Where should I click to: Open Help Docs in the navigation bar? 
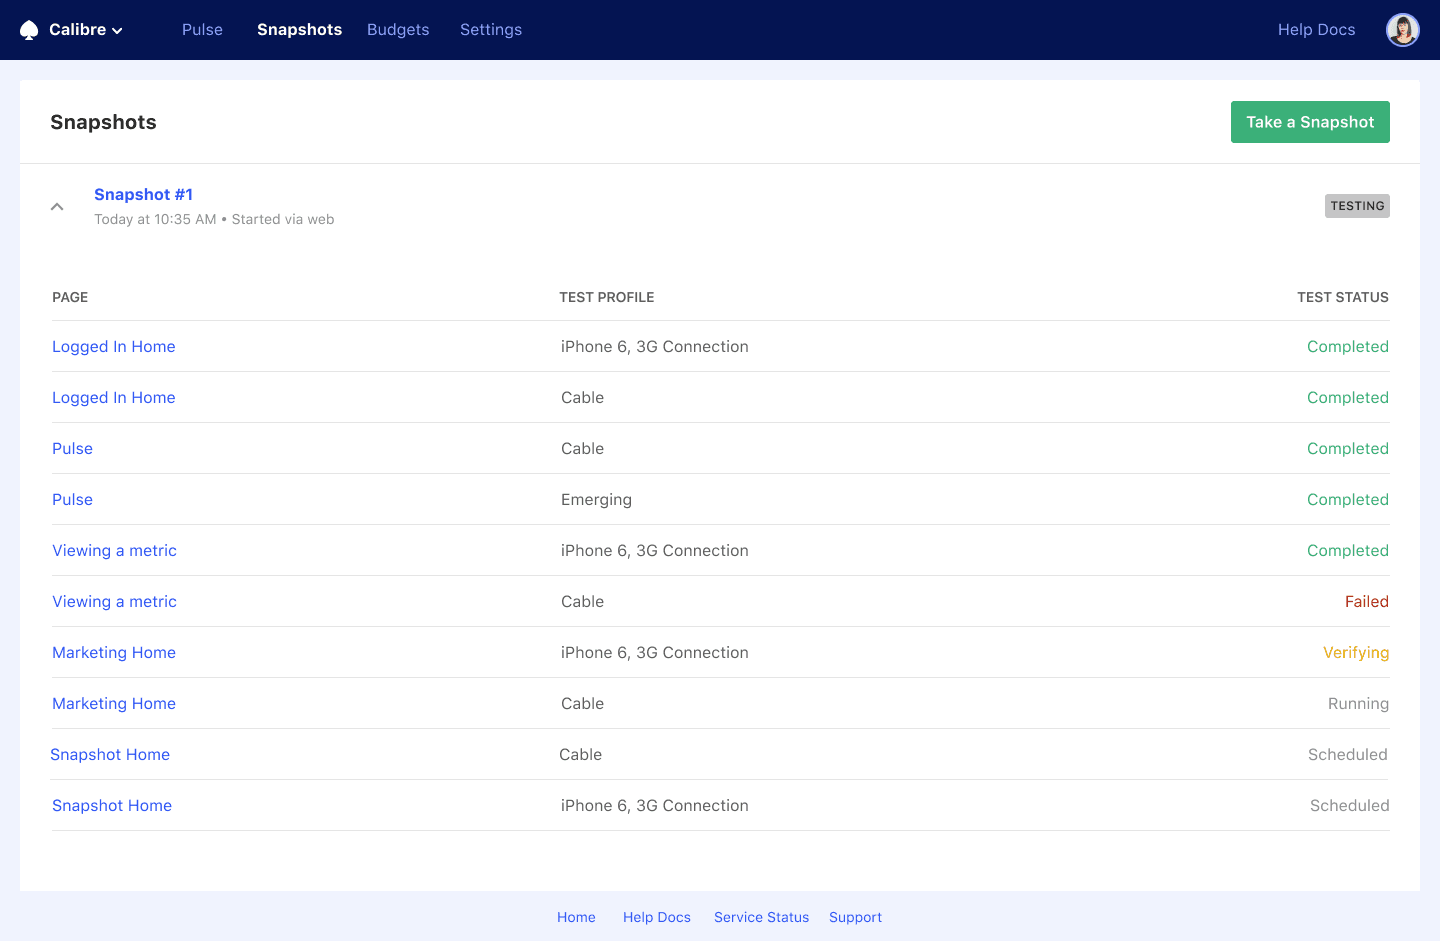click(1316, 30)
